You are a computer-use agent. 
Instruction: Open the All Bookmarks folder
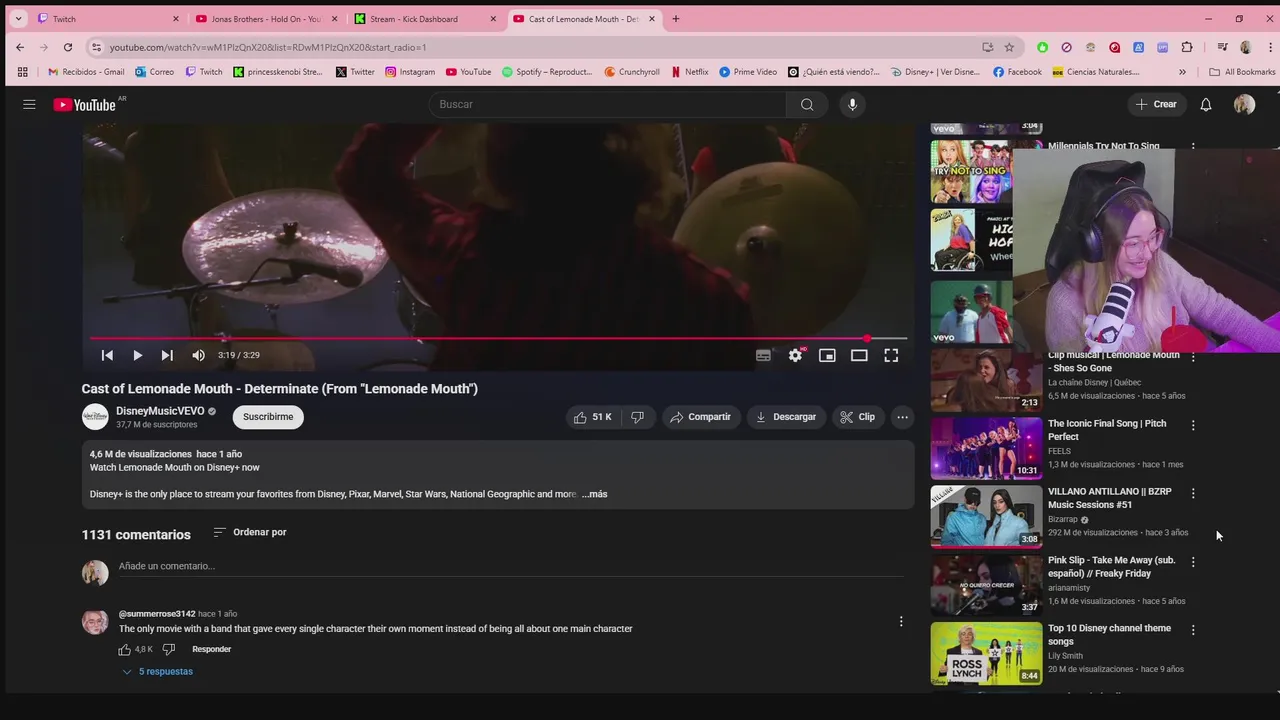click(1242, 72)
